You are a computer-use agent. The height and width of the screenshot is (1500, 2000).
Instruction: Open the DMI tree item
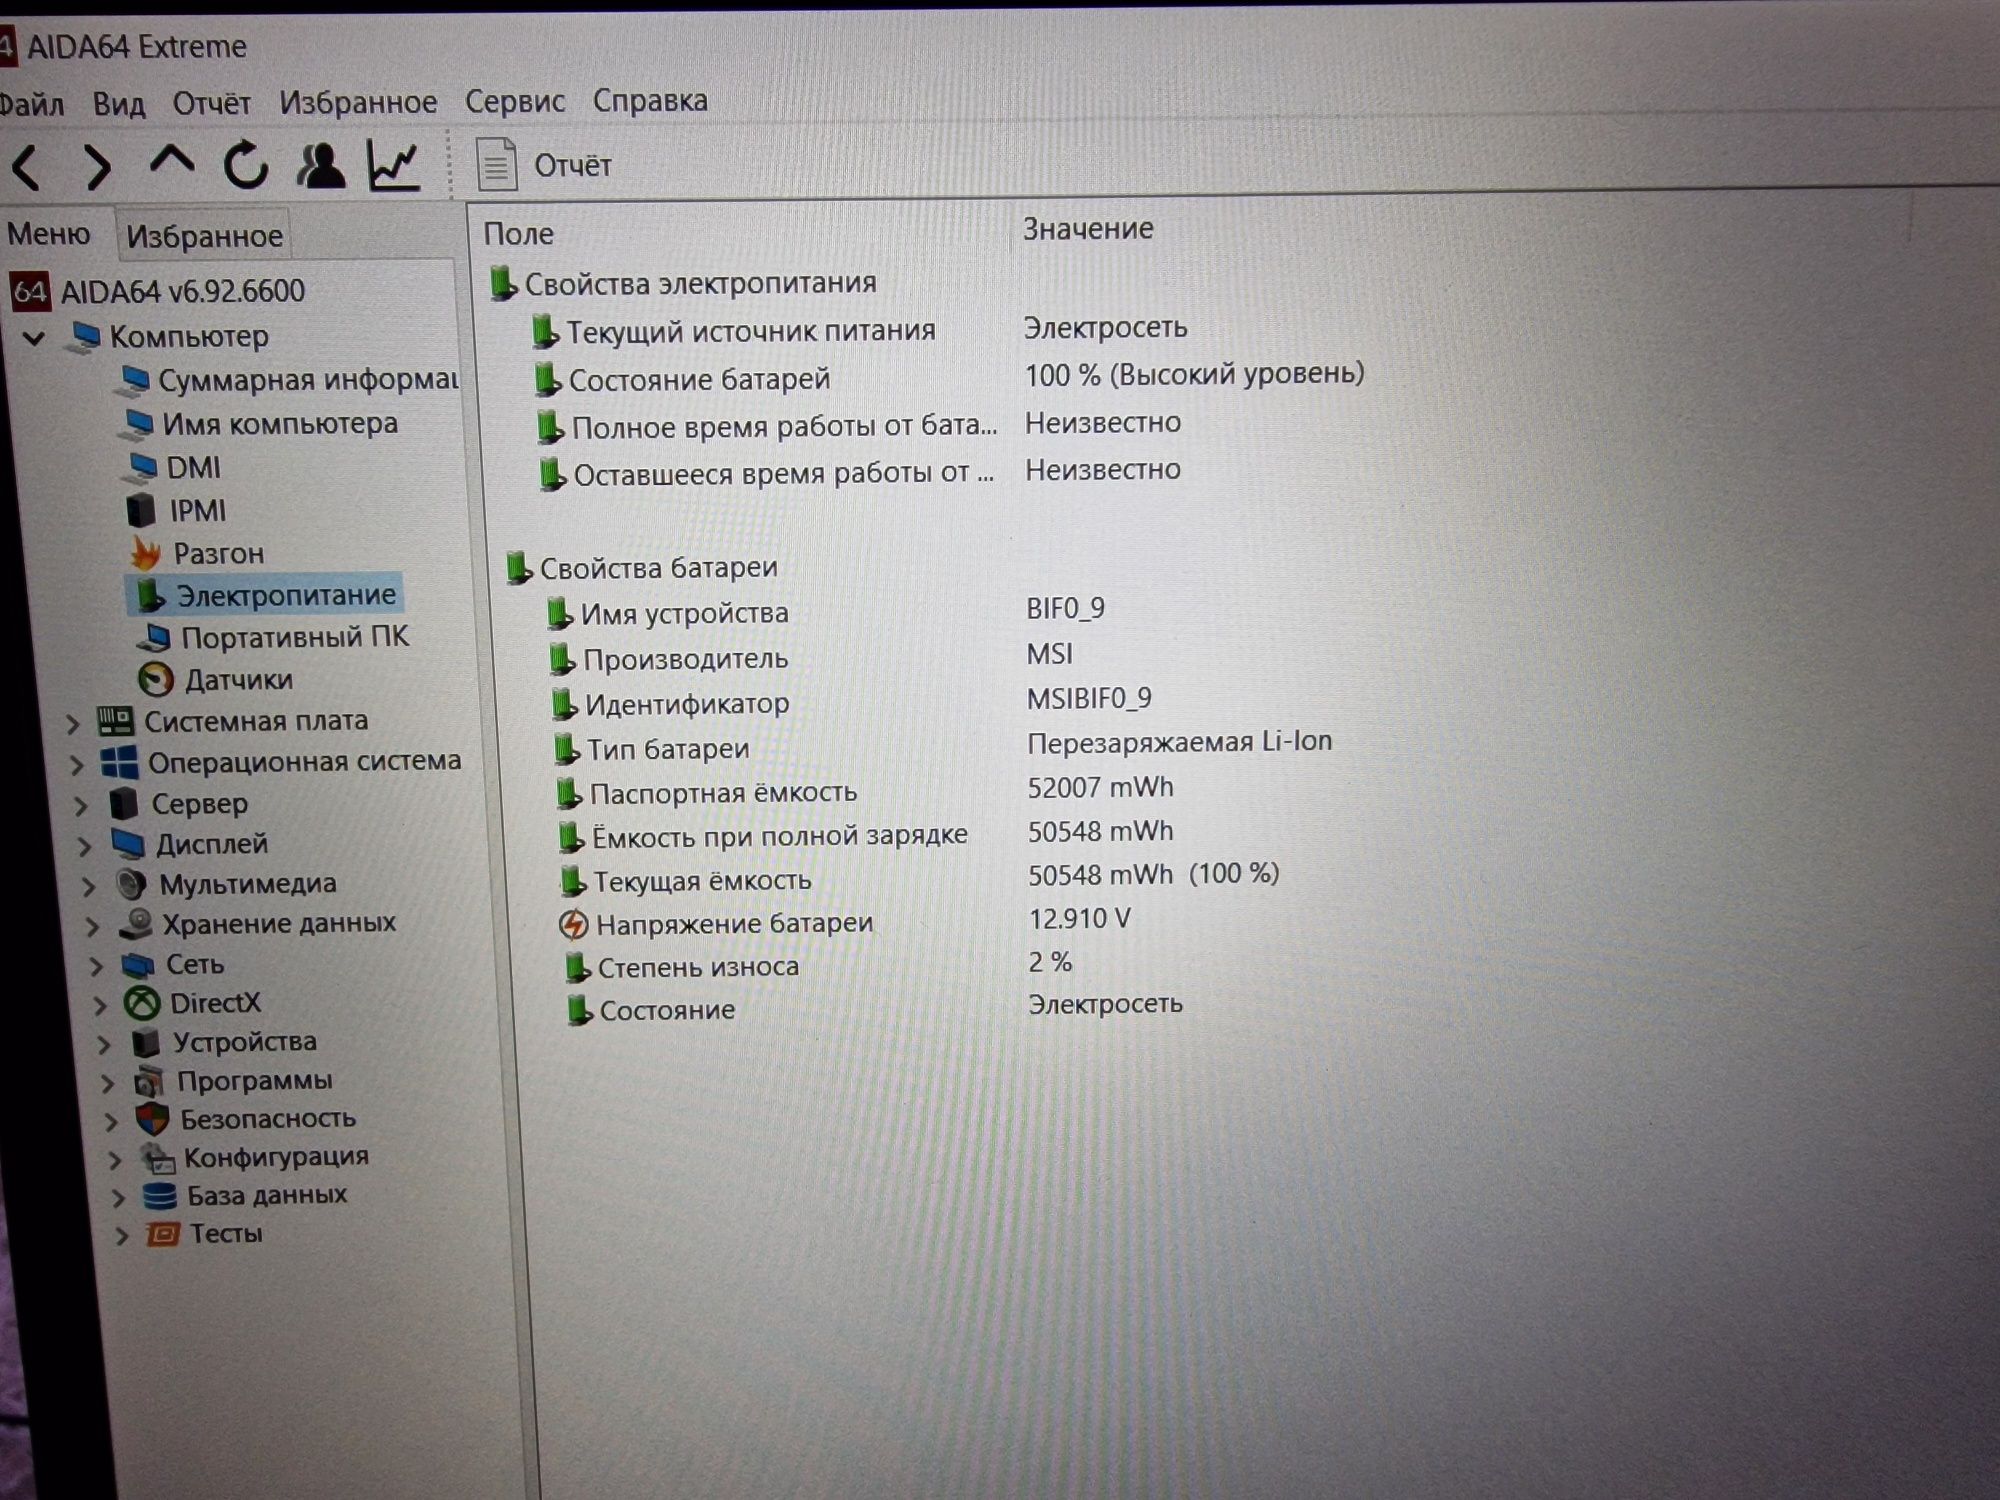point(172,467)
